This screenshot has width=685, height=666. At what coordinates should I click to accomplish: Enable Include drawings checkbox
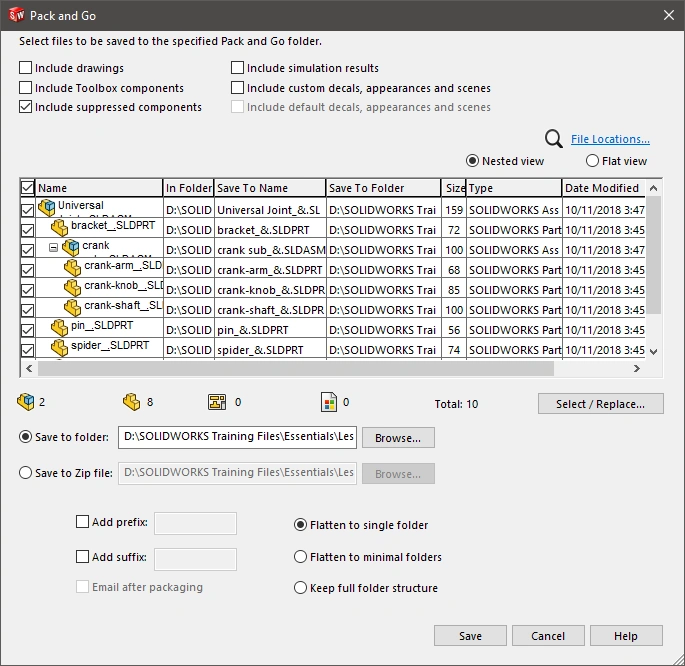click(25, 68)
